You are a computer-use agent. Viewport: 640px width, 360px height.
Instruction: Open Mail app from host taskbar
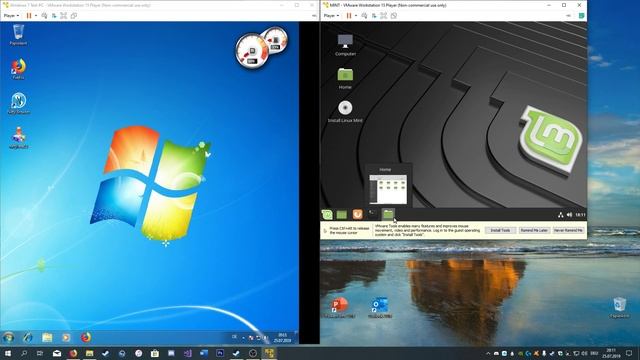tap(57, 353)
